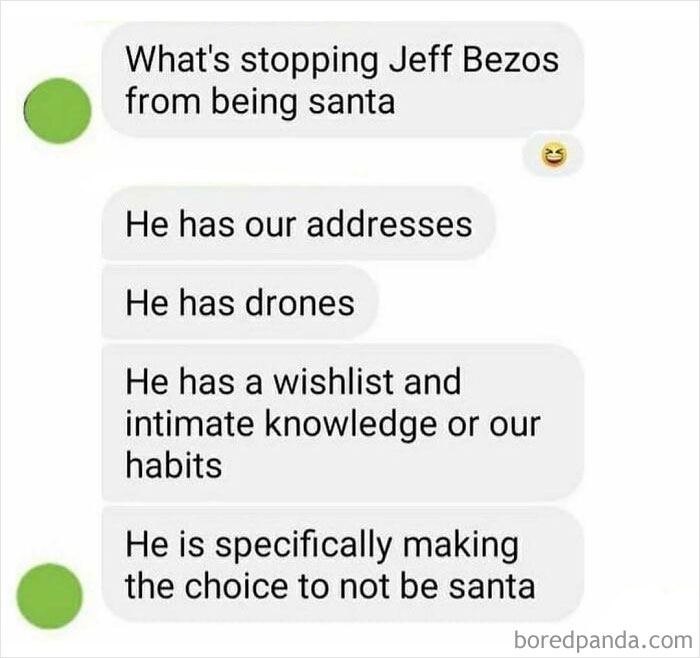Click the word "drones"

(x=300, y=303)
